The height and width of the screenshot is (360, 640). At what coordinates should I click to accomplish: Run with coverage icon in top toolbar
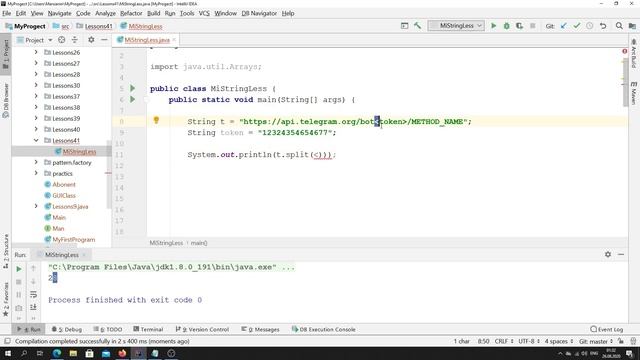click(x=519, y=26)
